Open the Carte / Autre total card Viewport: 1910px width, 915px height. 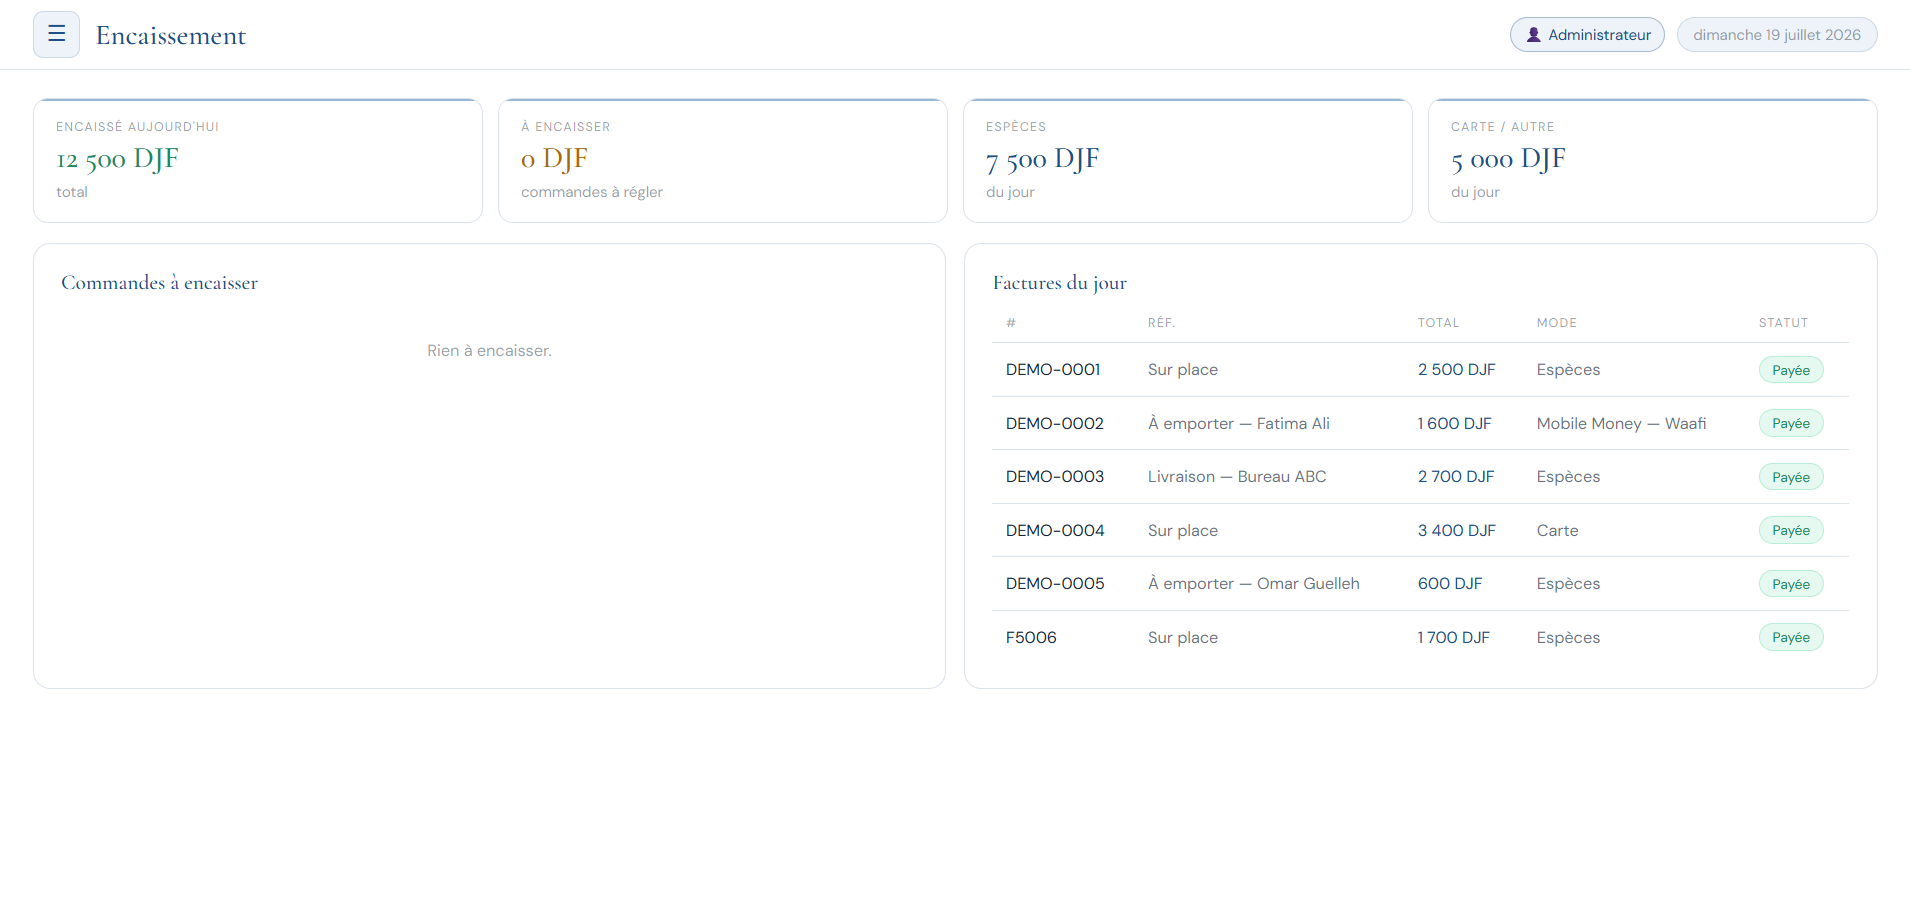[x=1653, y=161]
